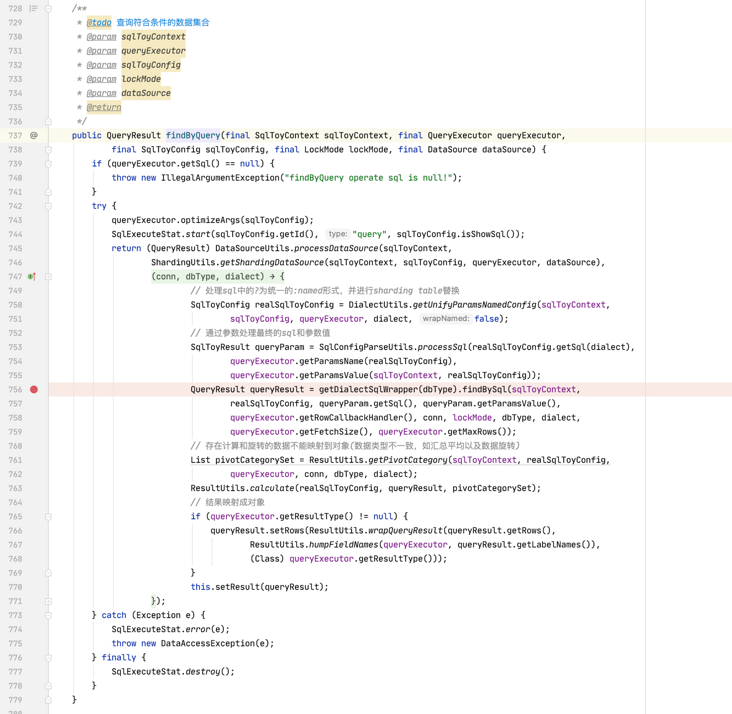Toggle rendered doc view icon on line 728

[x=34, y=8]
